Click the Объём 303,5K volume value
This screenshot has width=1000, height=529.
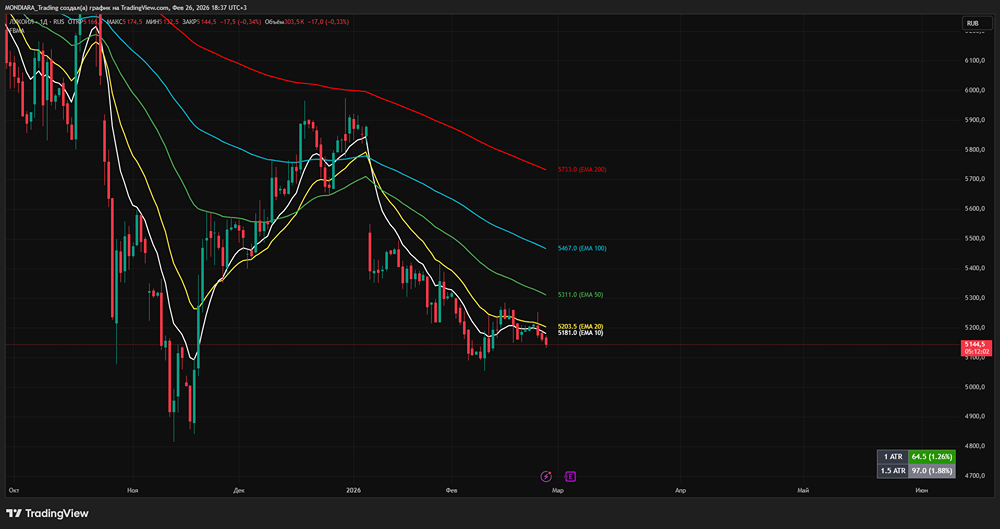coord(284,22)
